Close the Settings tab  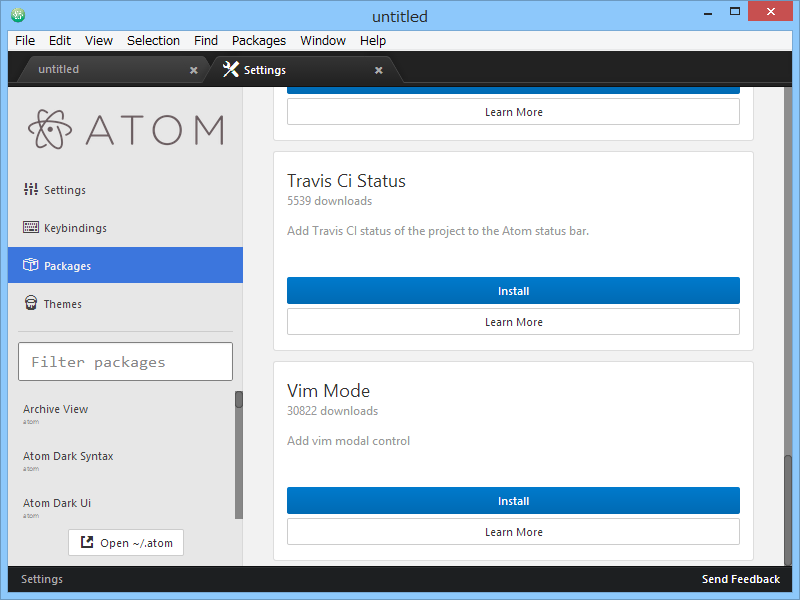point(379,70)
